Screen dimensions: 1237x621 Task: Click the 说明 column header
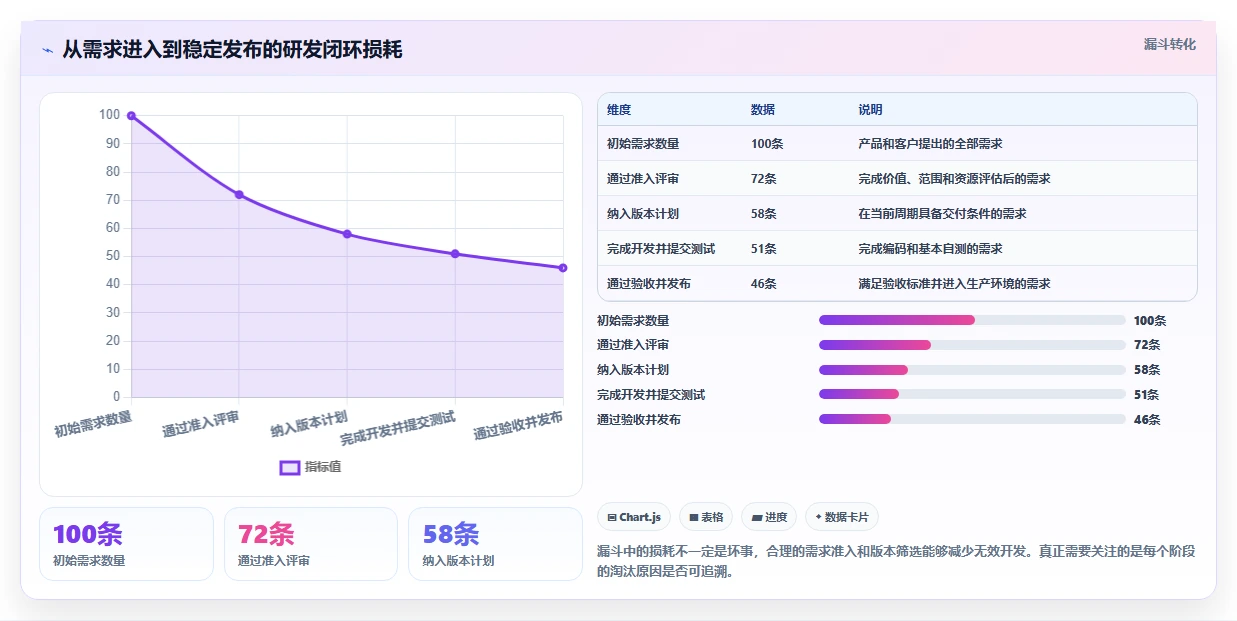[870, 110]
